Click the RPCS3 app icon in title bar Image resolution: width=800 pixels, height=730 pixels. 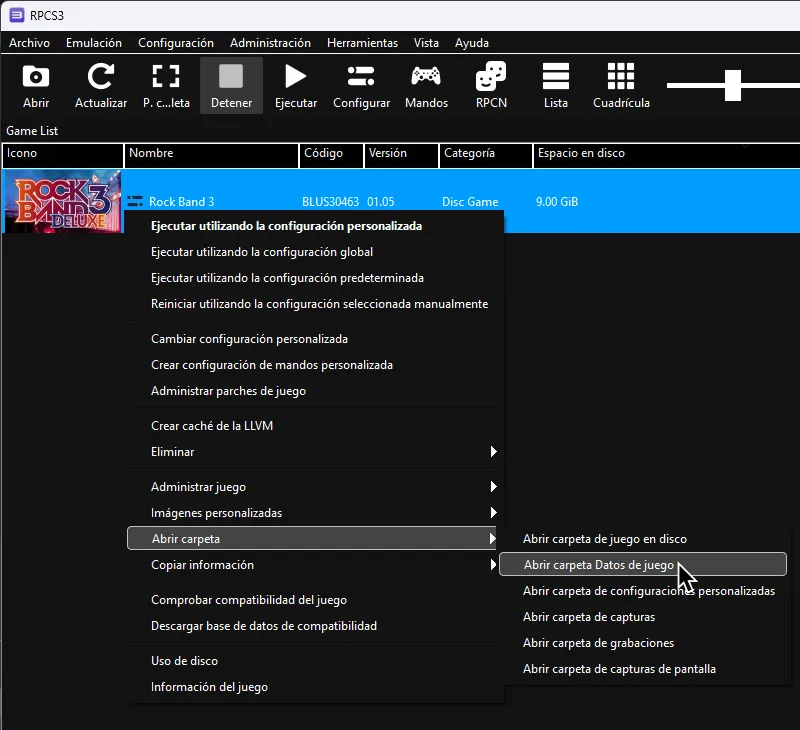pos(16,15)
